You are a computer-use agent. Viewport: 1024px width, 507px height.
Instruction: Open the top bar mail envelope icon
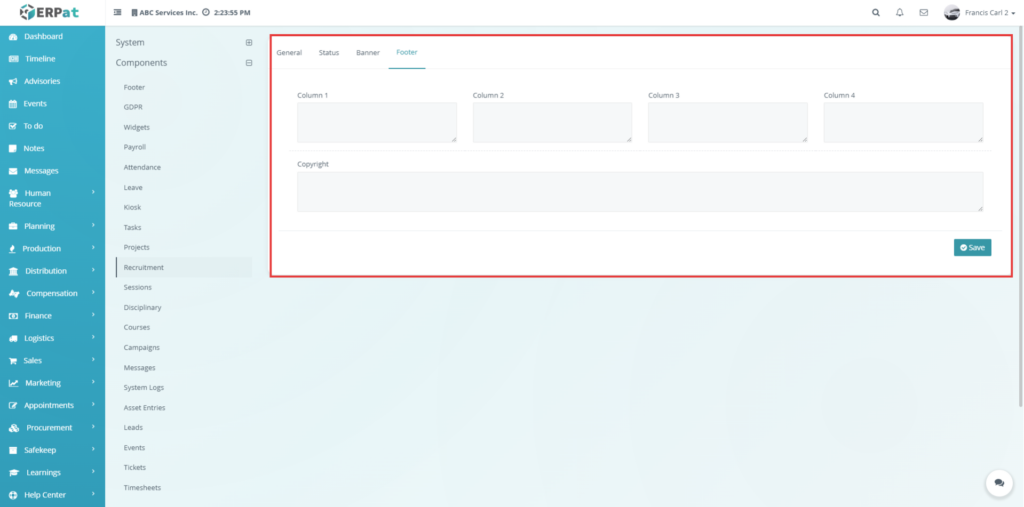(923, 12)
